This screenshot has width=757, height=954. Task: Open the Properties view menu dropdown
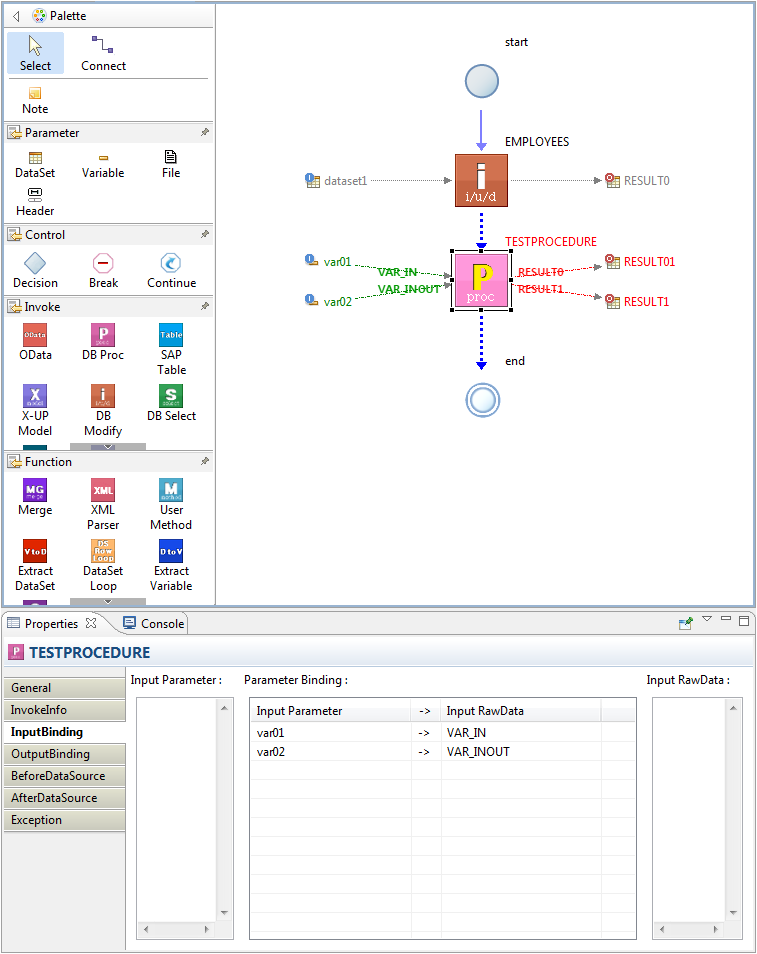707,620
